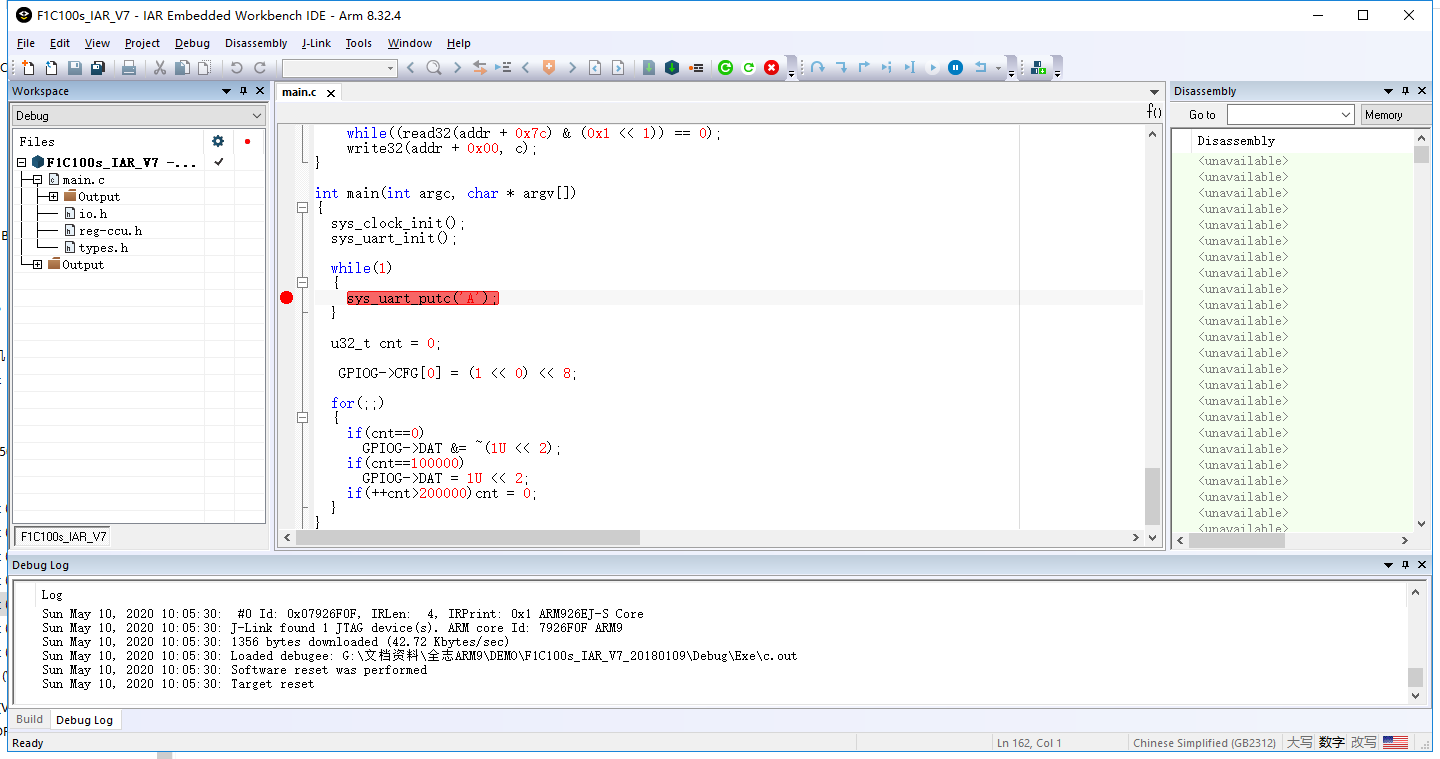1440x759 pixels.
Task: Click the Break pause debug button
Action: click(955, 68)
